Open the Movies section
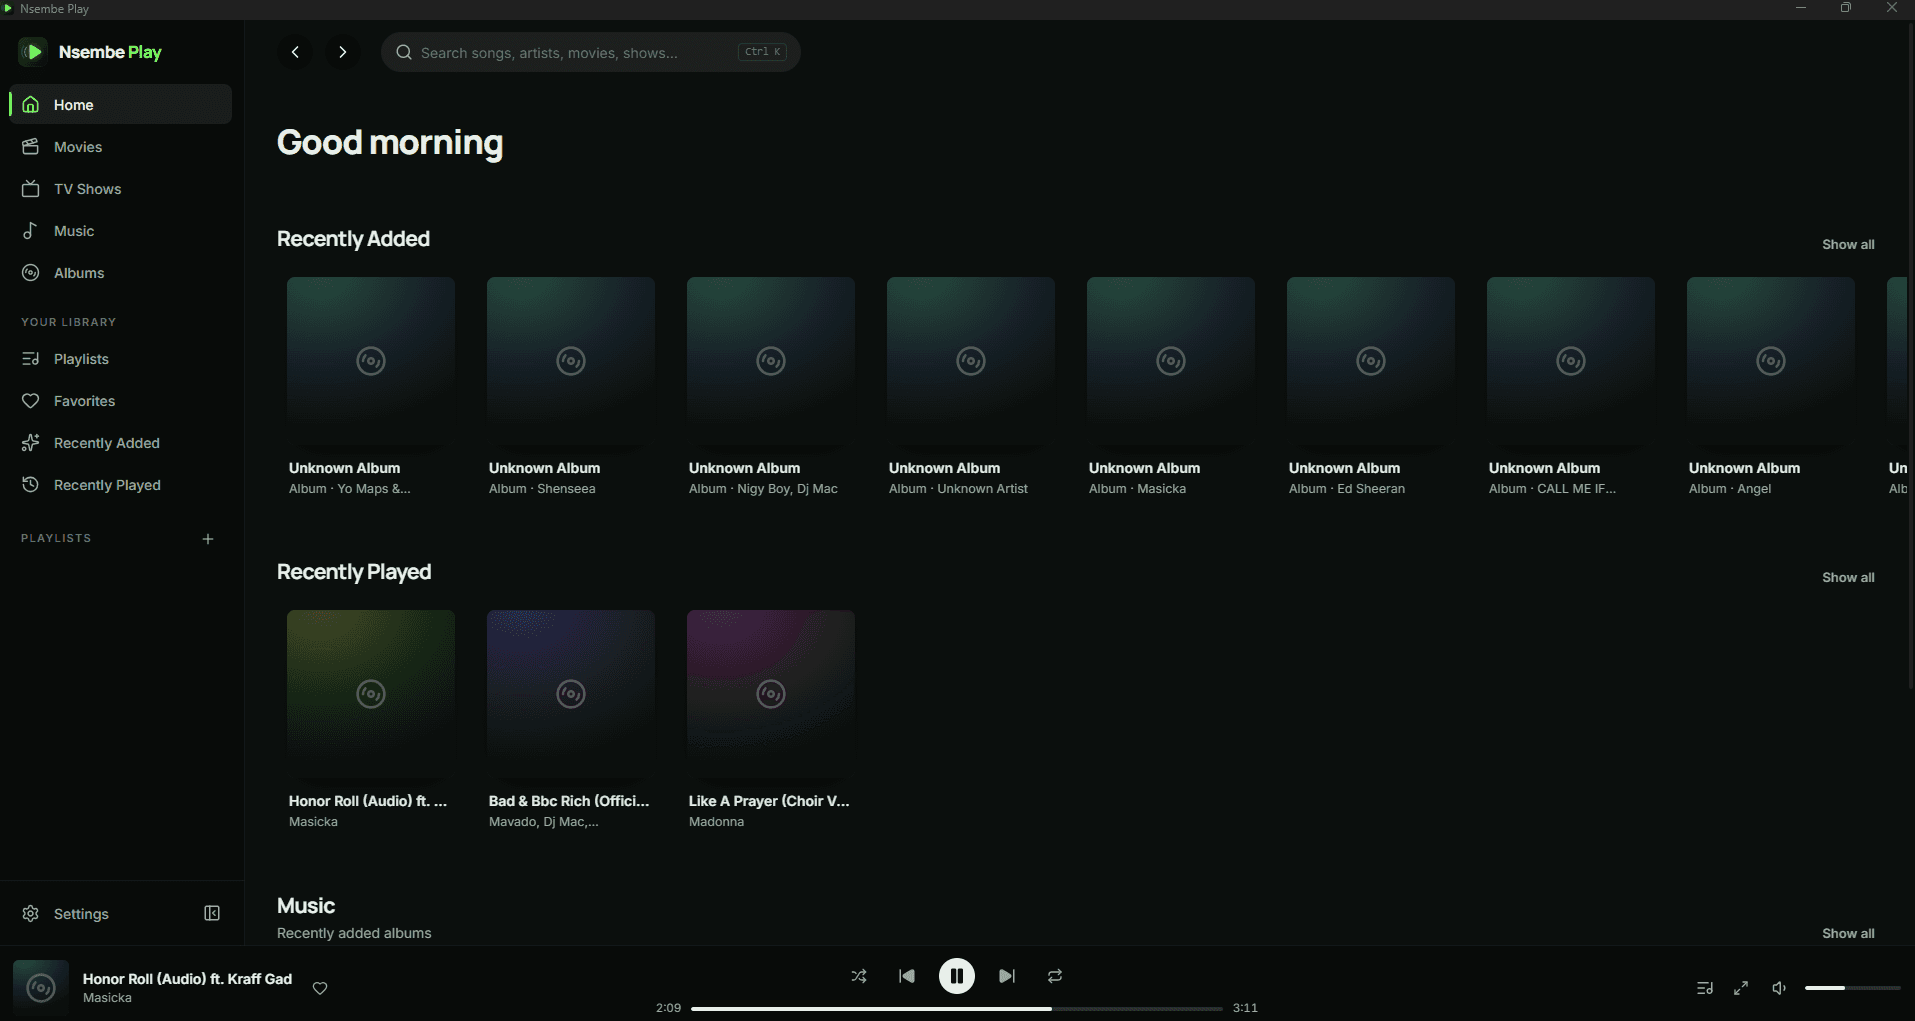 121,147
